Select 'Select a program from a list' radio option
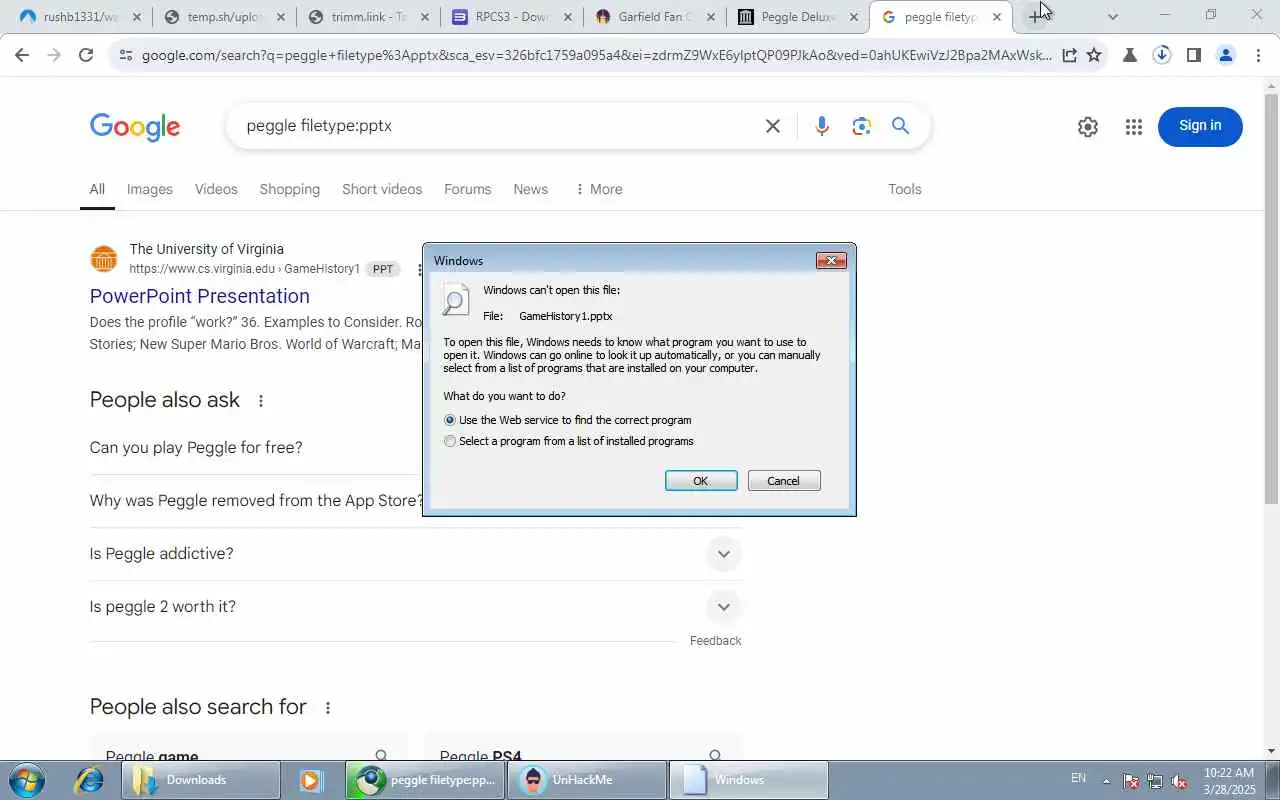This screenshot has width=1280, height=800. [x=450, y=441]
